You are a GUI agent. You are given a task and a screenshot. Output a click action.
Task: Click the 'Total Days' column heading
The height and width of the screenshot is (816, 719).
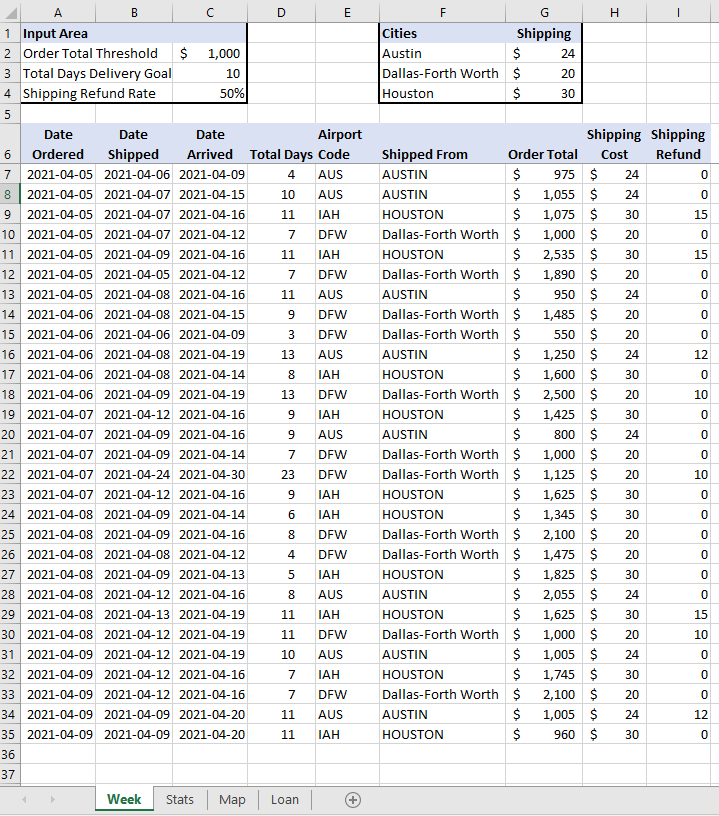point(281,144)
